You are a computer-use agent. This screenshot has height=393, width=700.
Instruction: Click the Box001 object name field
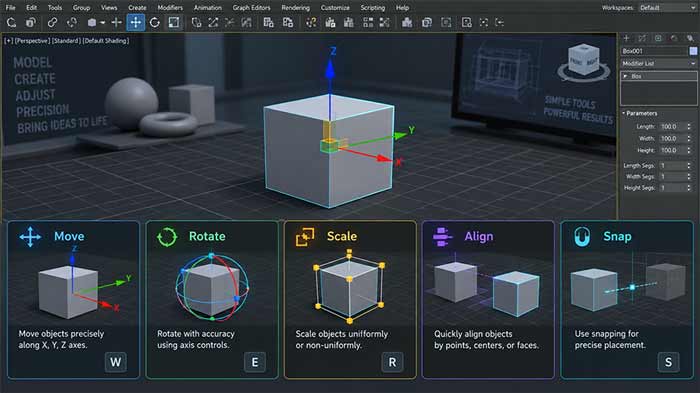[654, 51]
